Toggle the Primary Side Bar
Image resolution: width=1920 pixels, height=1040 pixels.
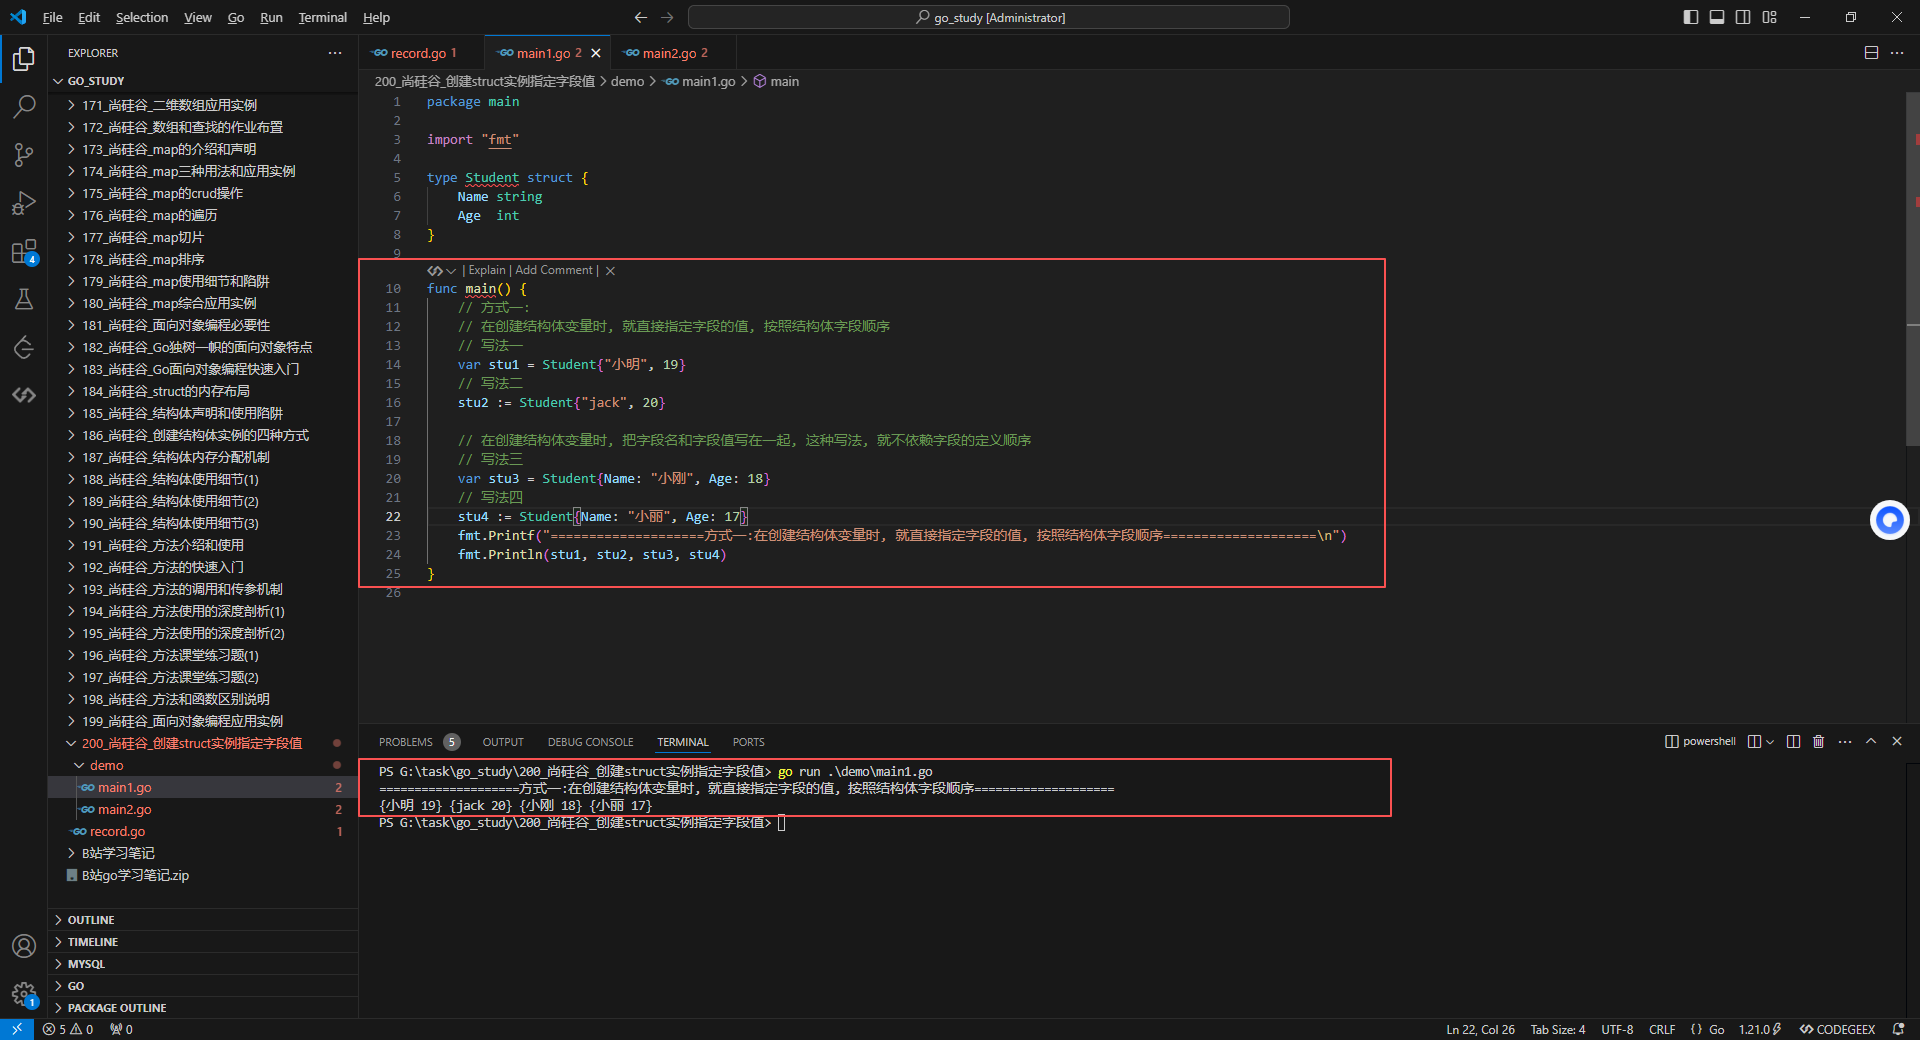click(x=1691, y=17)
